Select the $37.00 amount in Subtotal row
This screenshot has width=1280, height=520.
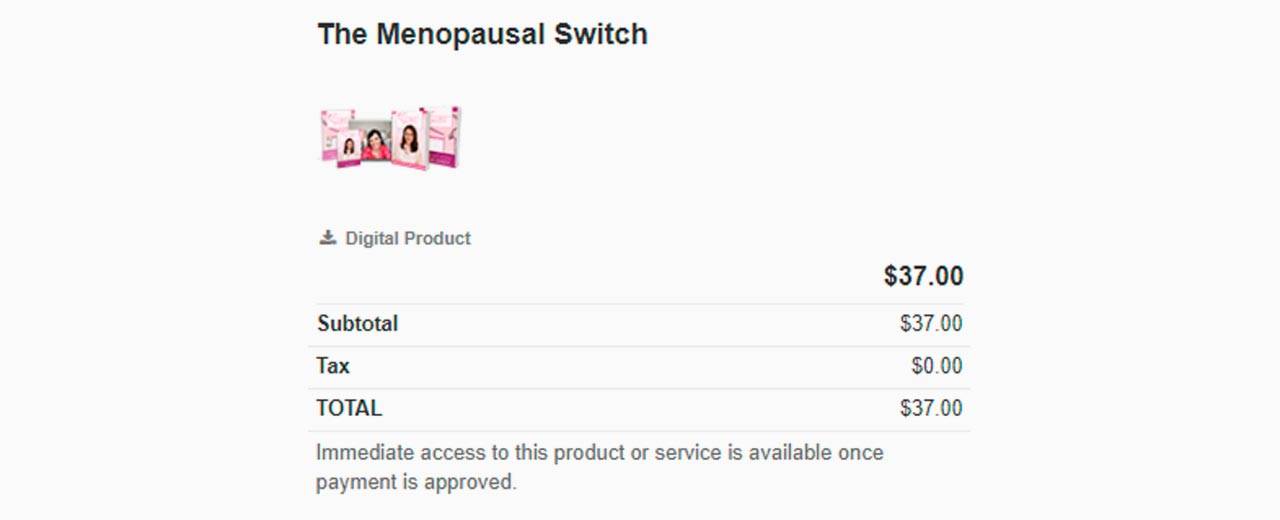[931, 324]
